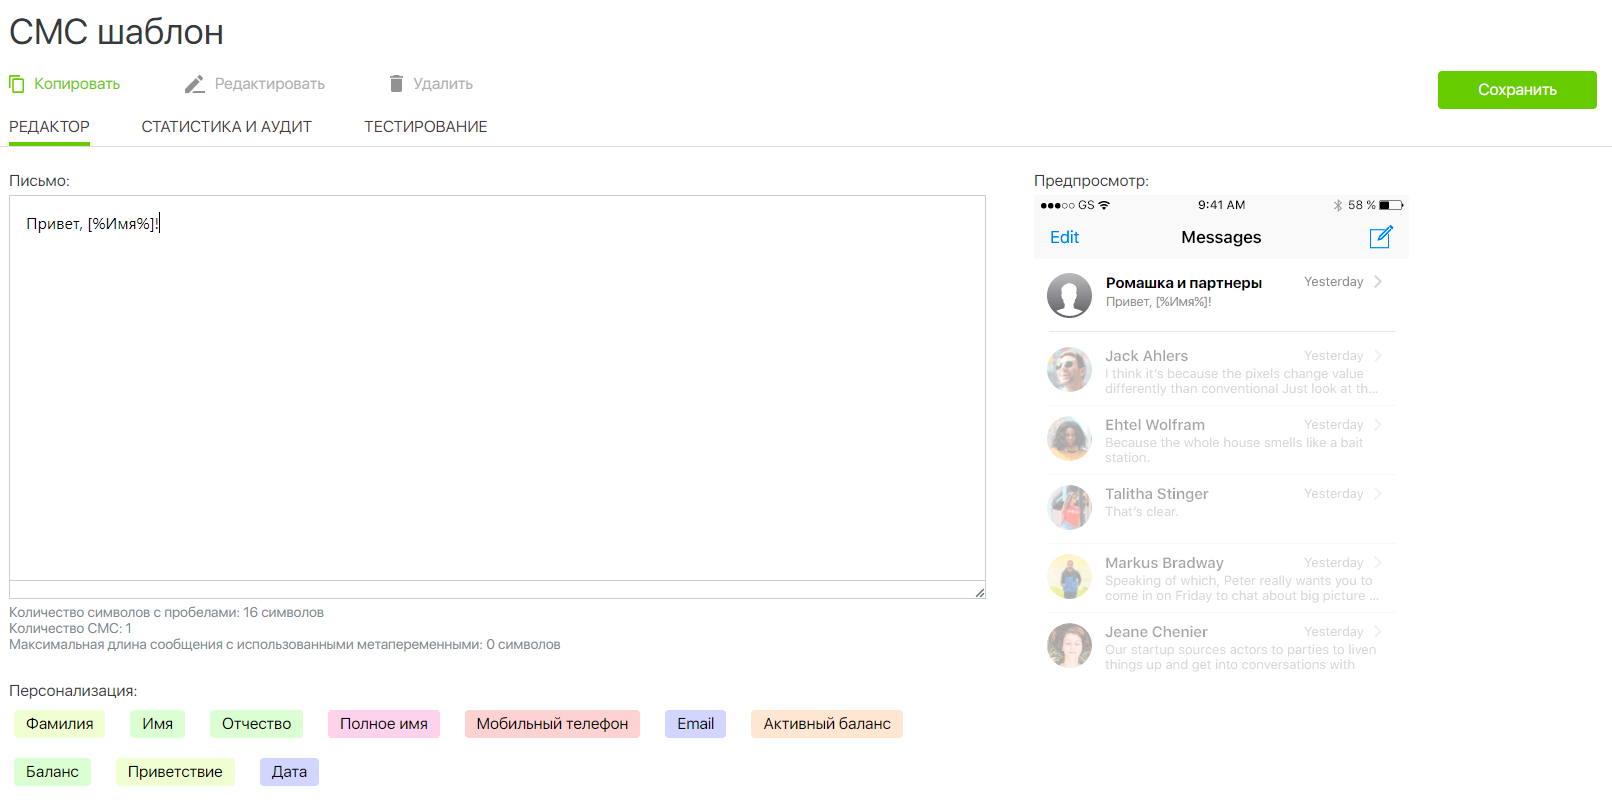Grab the text area resize handle
This screenshot has height=805, width=1612.
point(980,593)
